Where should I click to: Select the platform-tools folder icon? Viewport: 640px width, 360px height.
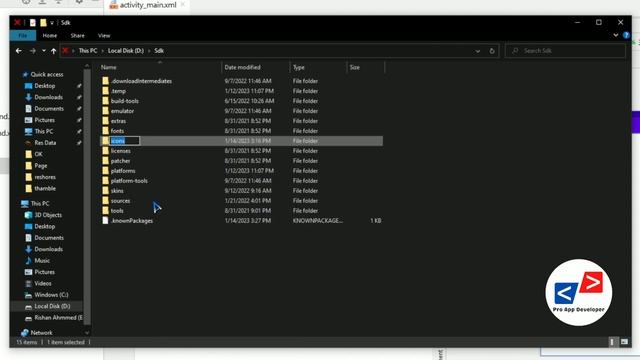105,181
